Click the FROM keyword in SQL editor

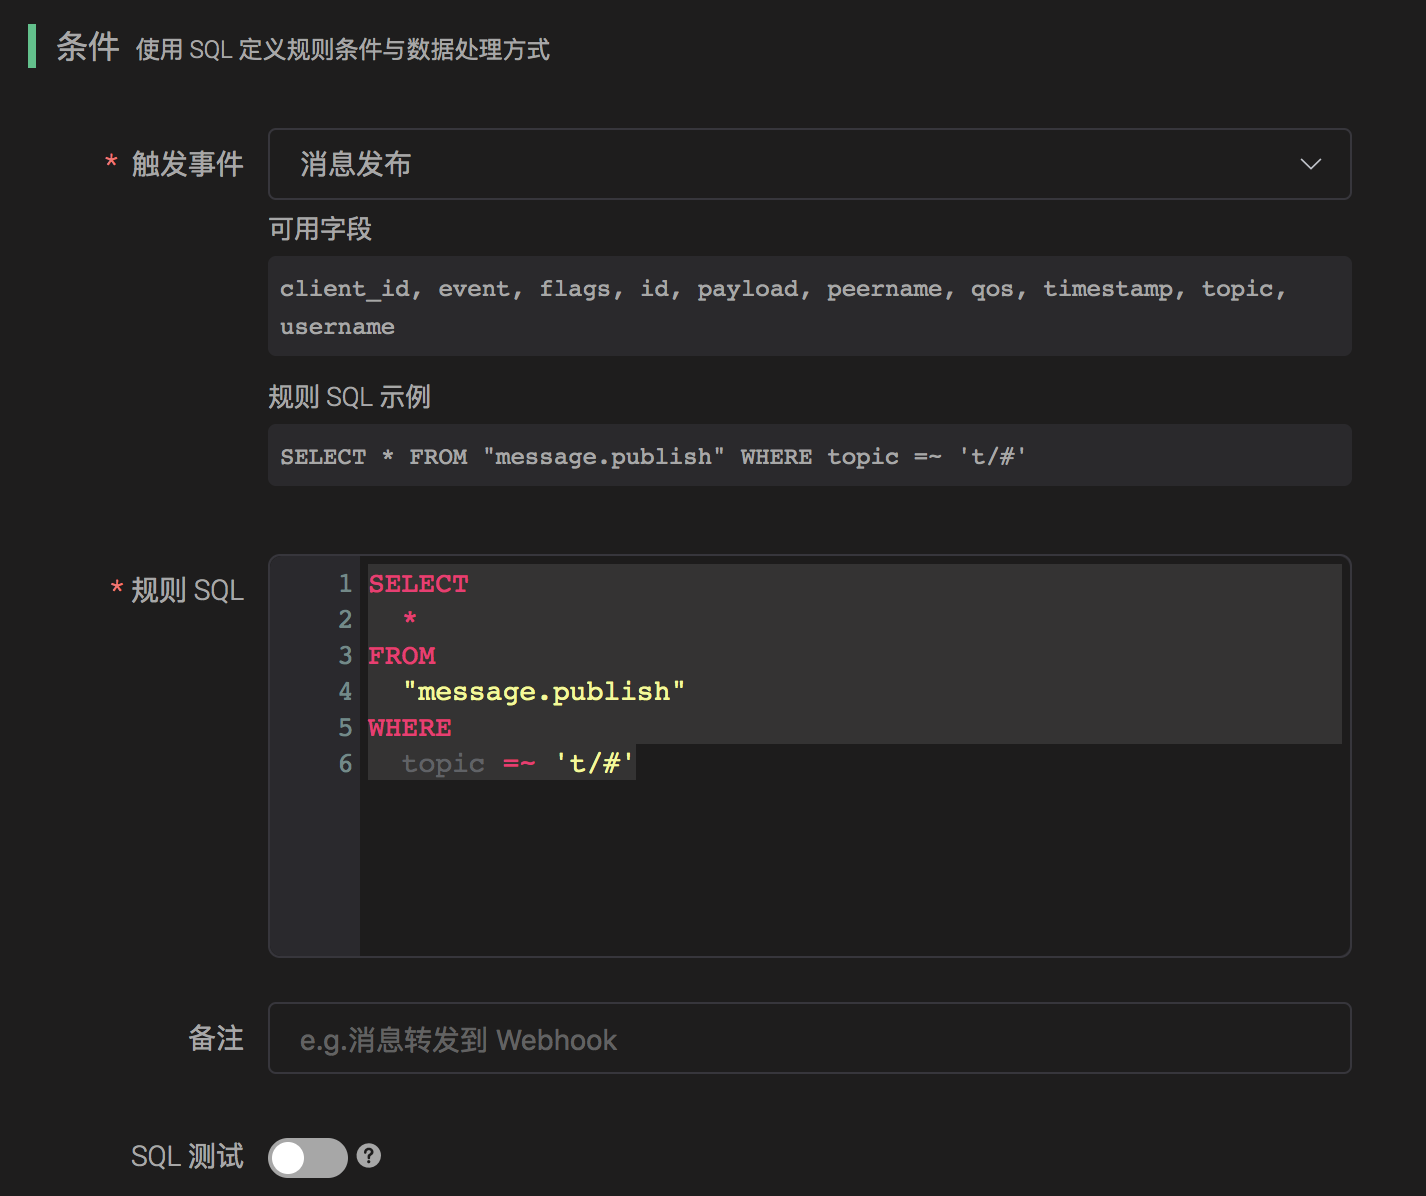click(402, 656)
